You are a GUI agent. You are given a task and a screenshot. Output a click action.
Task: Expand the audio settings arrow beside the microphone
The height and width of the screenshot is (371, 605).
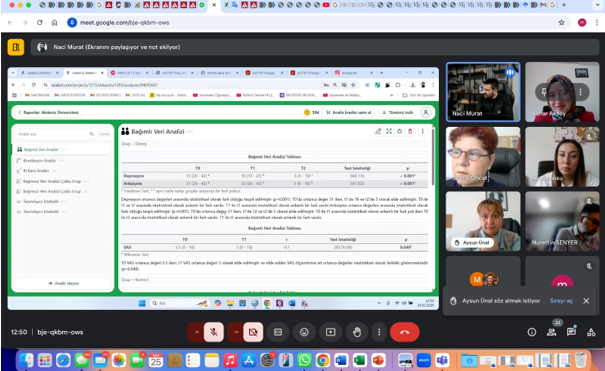[196, 332]
